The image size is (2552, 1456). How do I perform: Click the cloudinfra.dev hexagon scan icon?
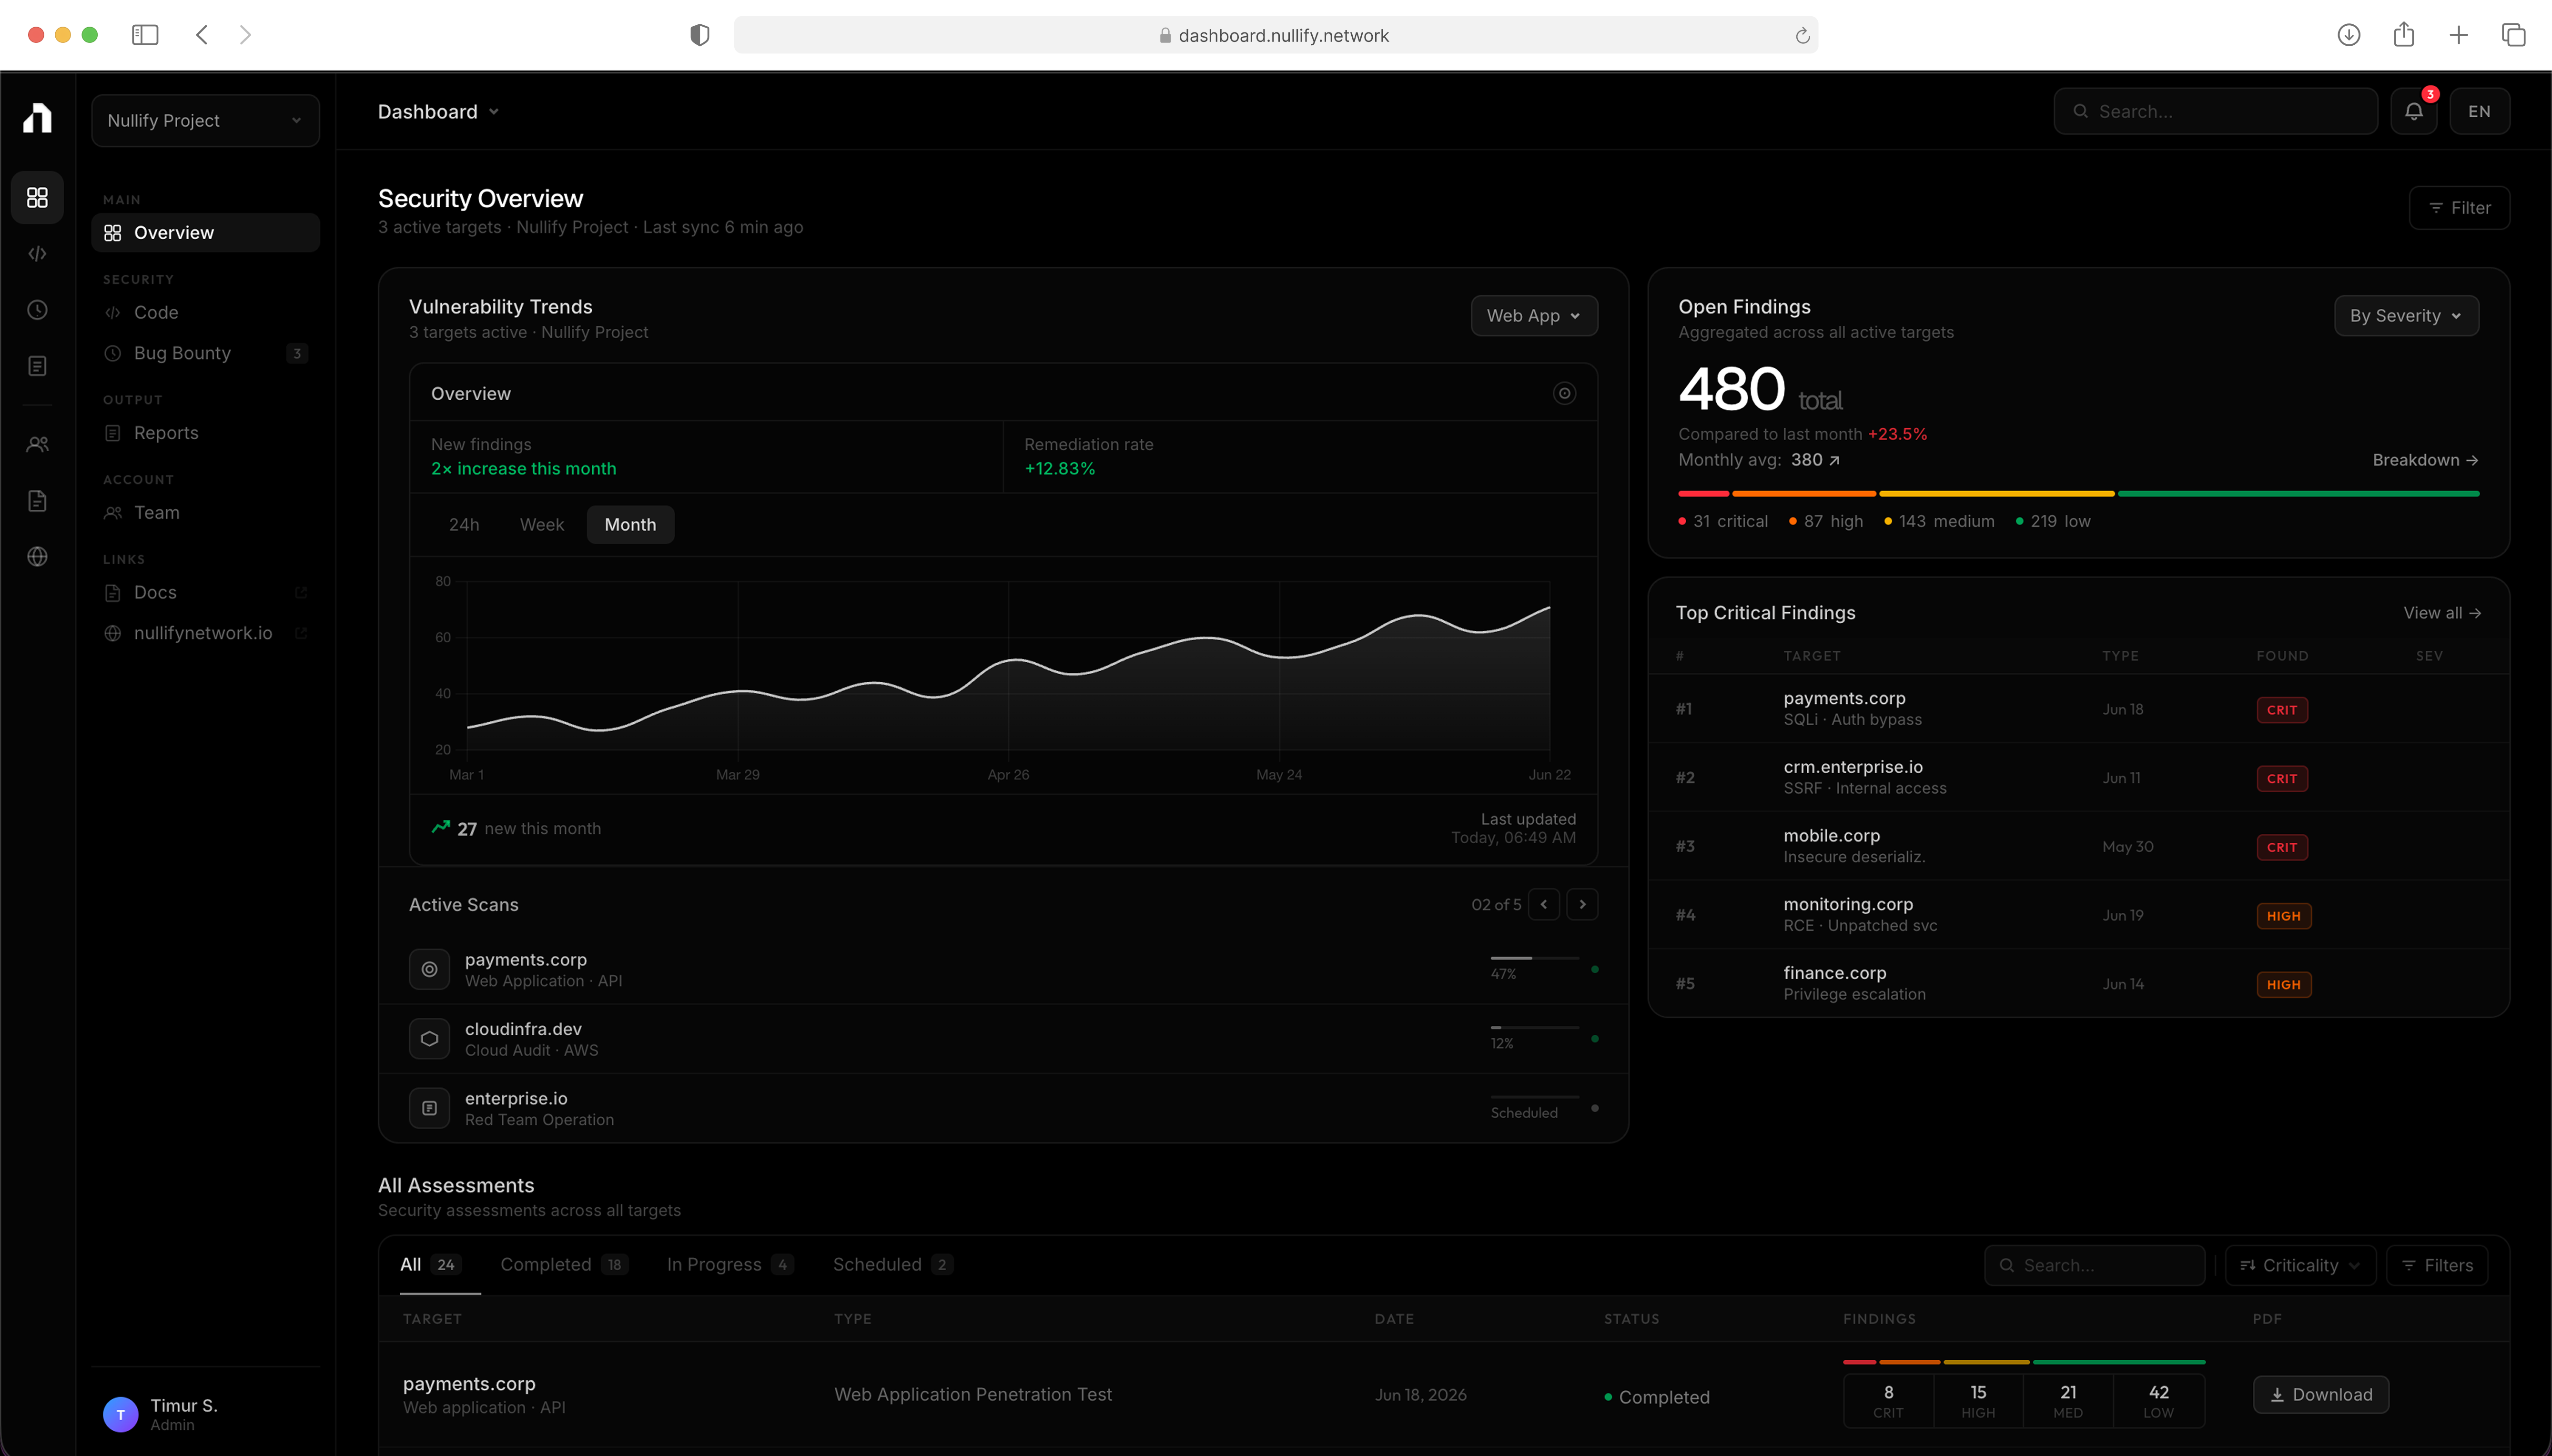point(429,1039)
